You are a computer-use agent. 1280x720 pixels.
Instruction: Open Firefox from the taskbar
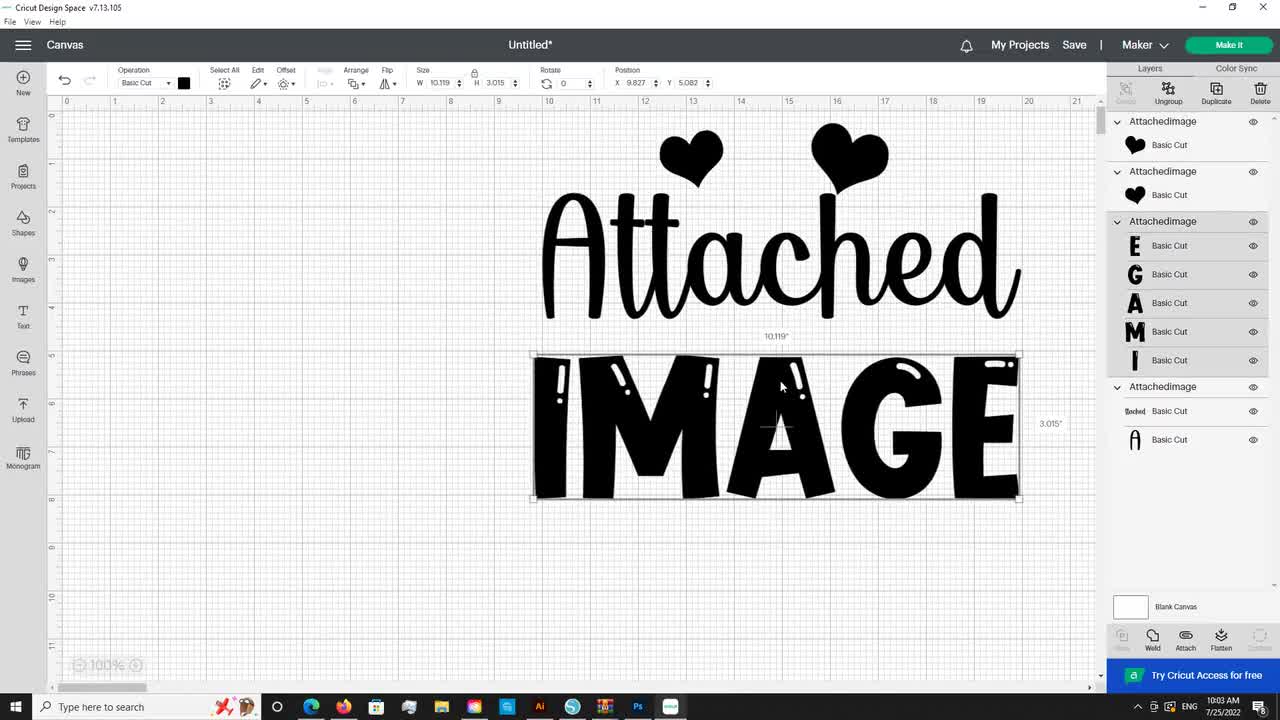coord(343,707)
